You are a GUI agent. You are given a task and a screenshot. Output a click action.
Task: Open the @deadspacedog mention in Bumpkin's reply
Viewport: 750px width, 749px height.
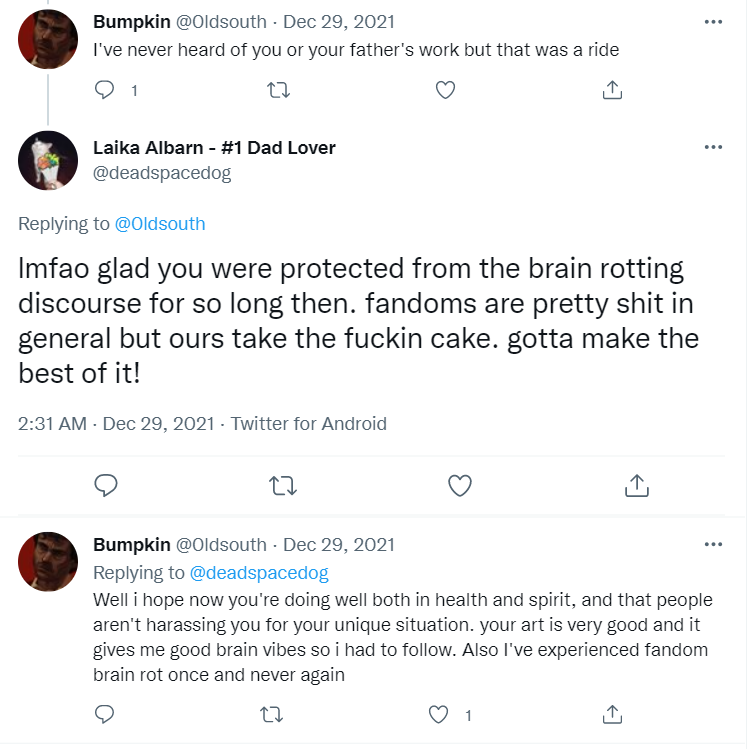click(x=258, y=573)
